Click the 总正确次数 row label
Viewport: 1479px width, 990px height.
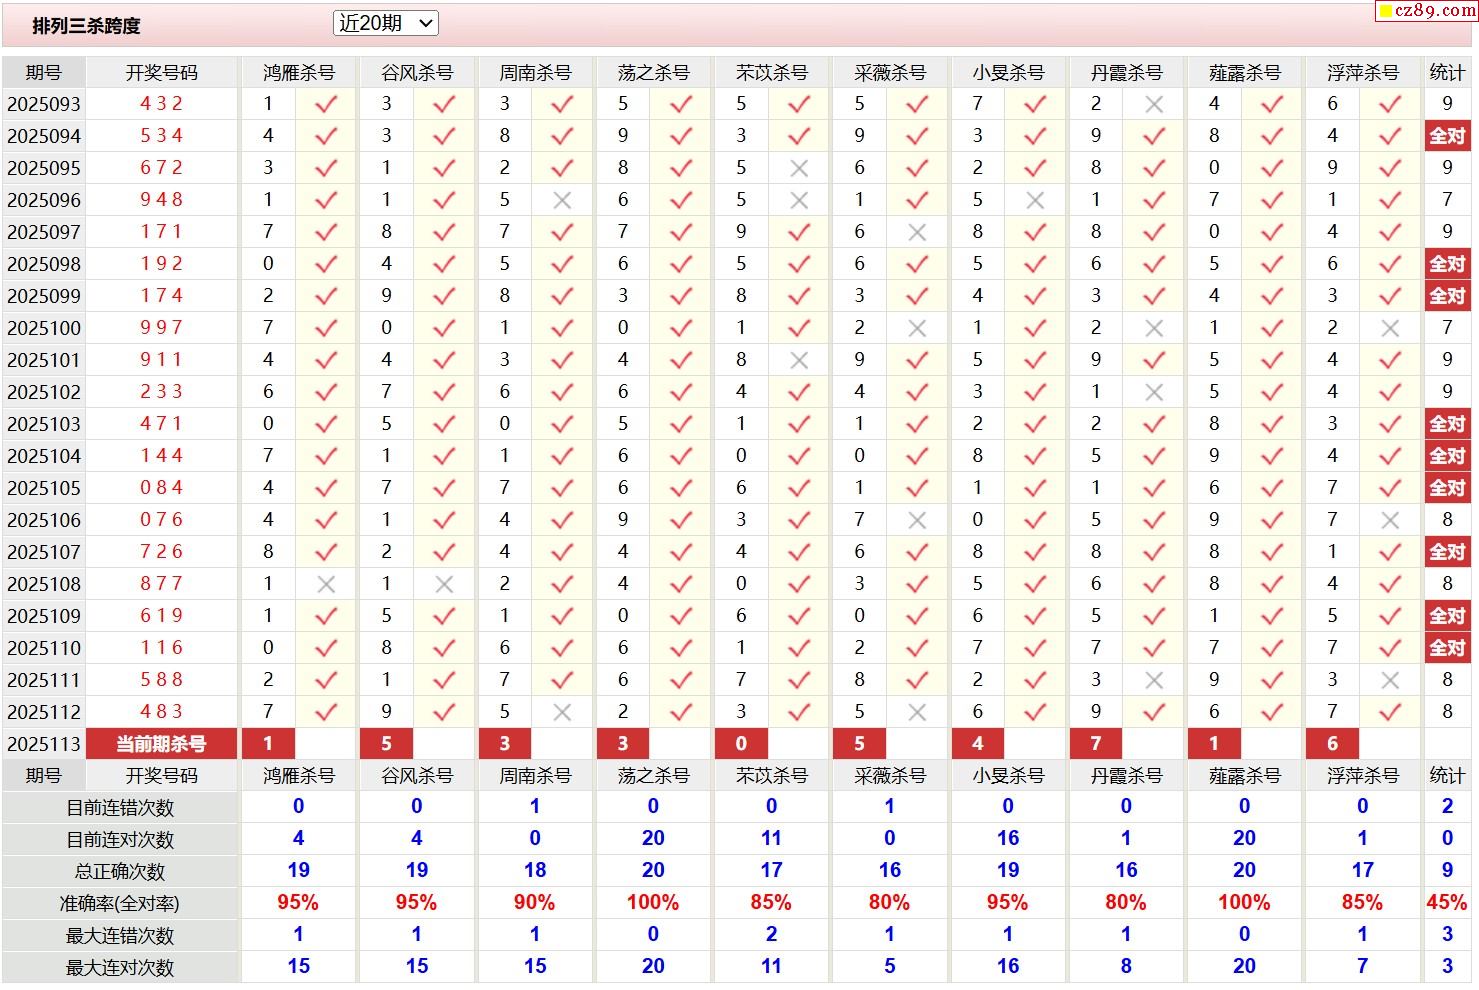click(120, 872)
